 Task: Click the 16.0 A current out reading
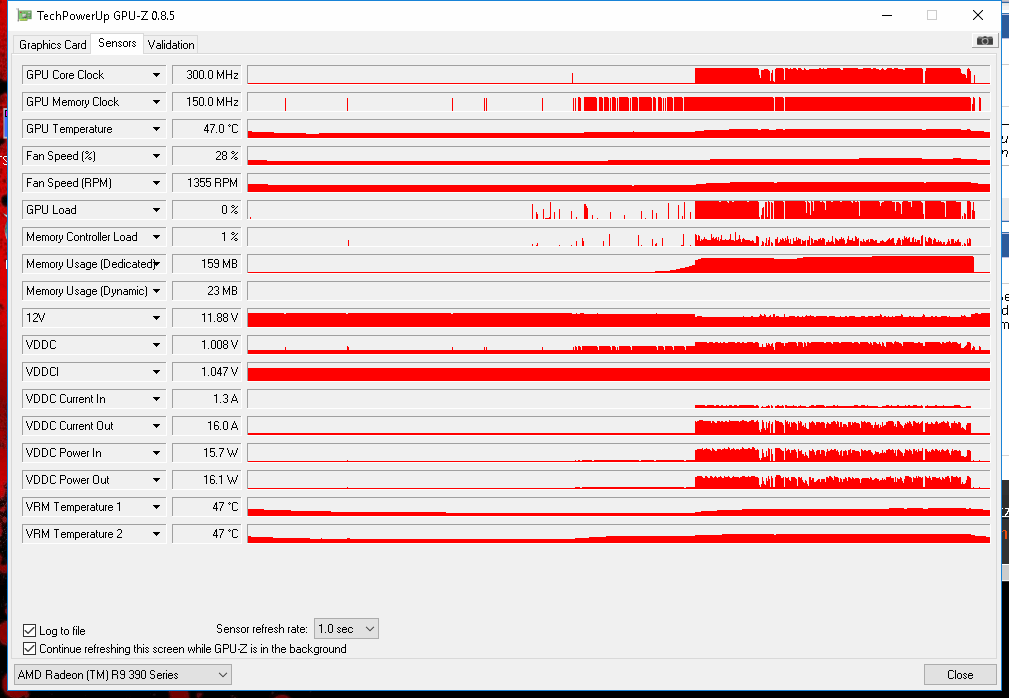207,426
